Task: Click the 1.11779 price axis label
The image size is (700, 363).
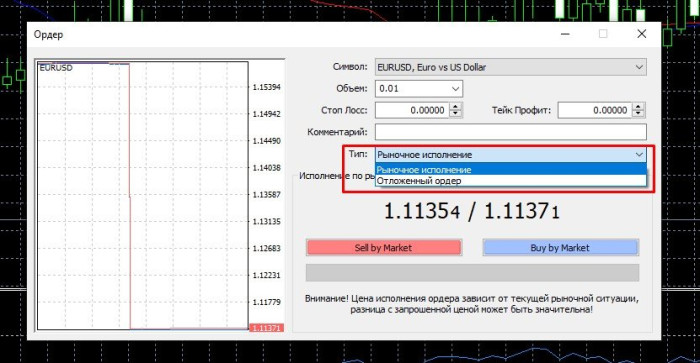Action: click(267, 302)
